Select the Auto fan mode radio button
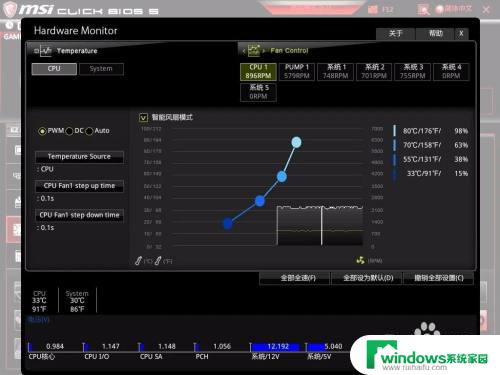 89,131
